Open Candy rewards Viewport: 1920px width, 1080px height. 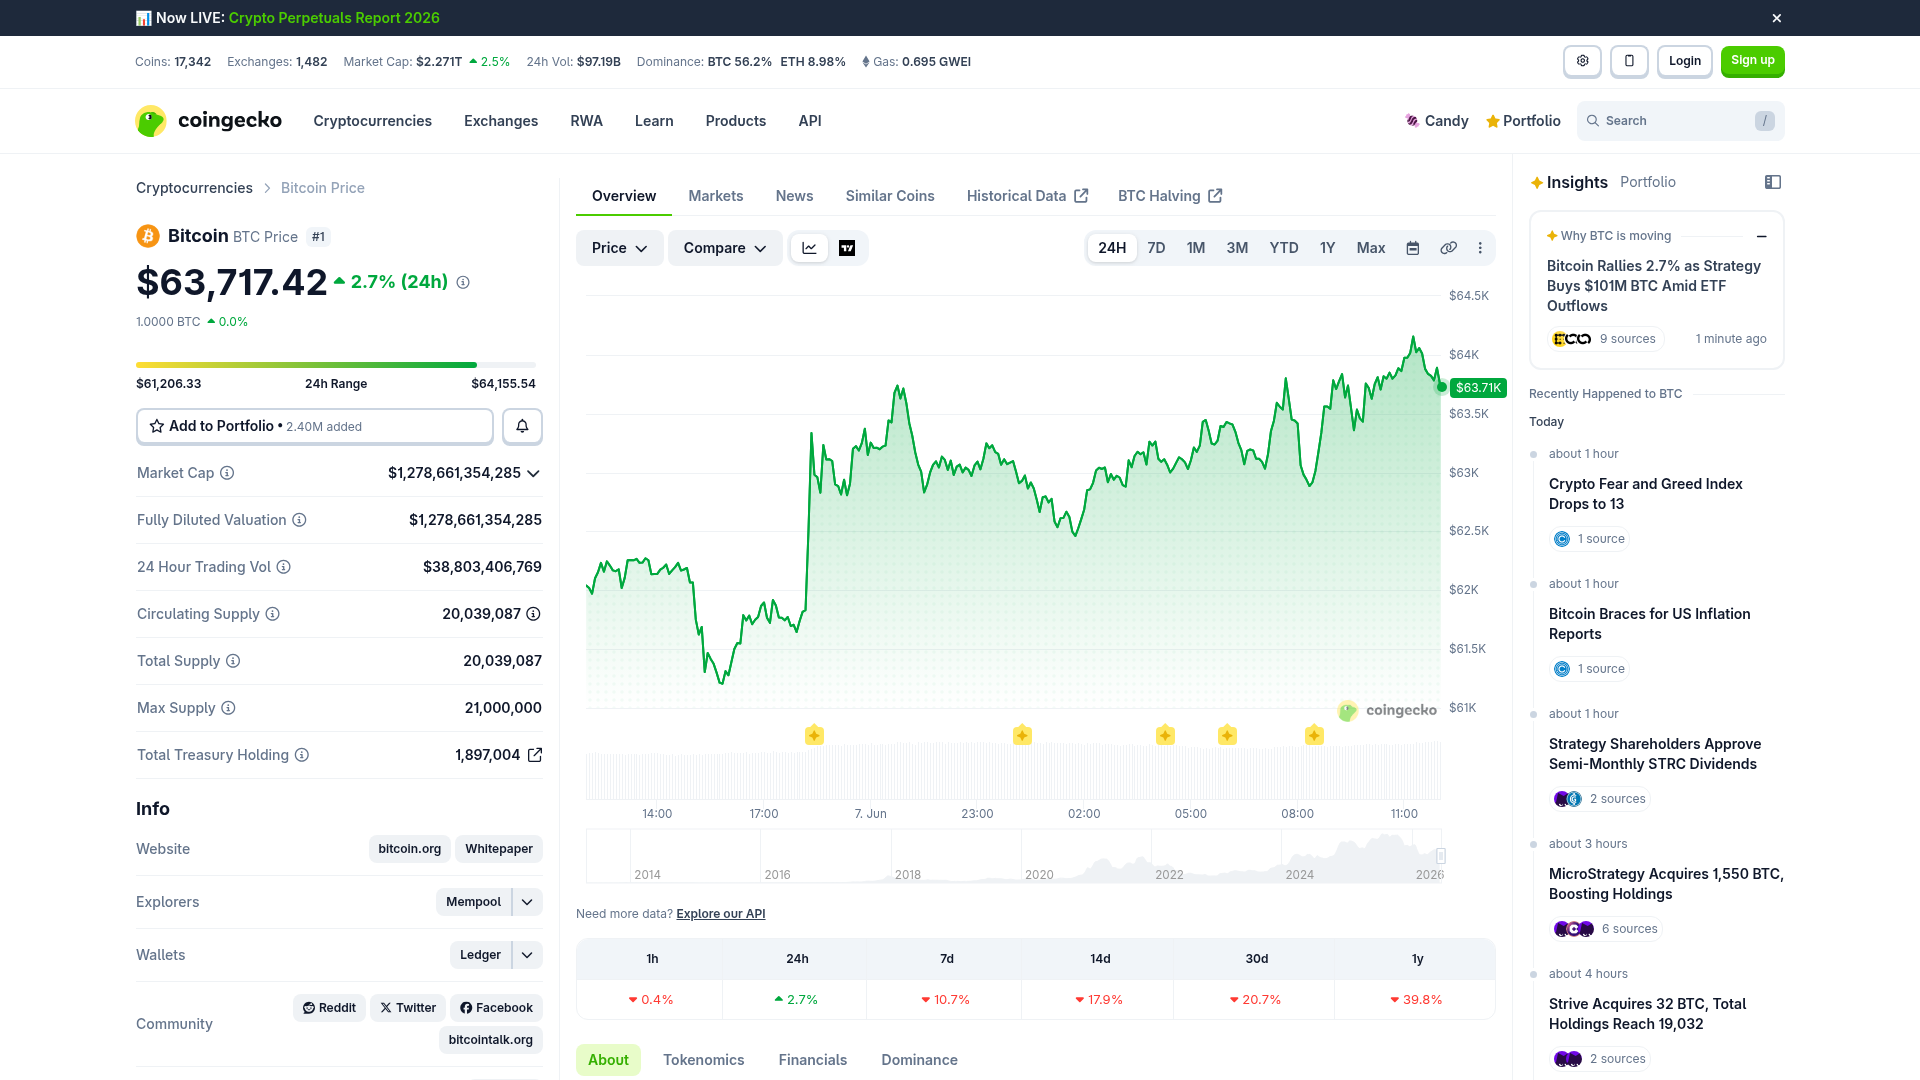click(x=1436, y=121)
